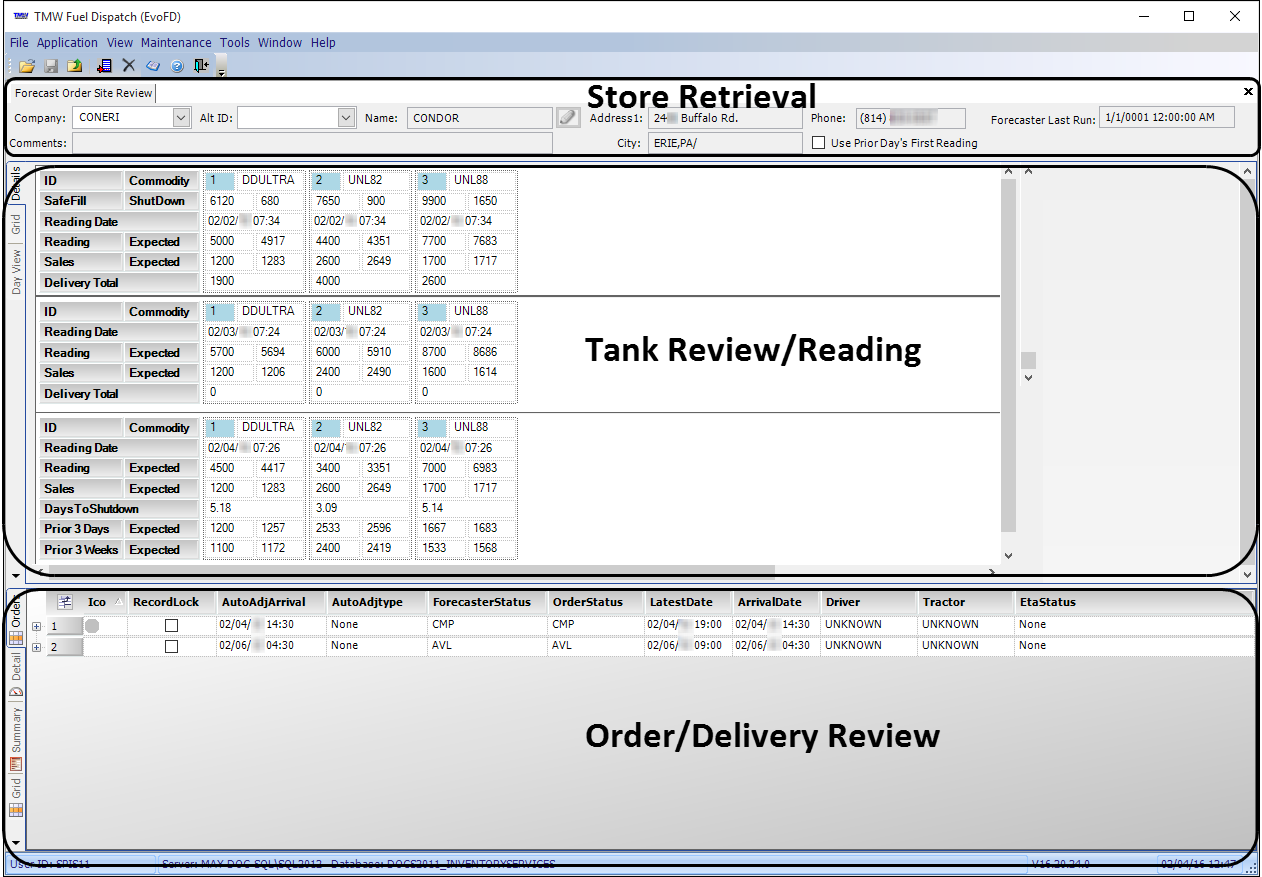The height and width of the screenshot is (877, 1262).
Task: Click the exit door toolbar icon
Action: pyautogui.click(x=202, y=66)
